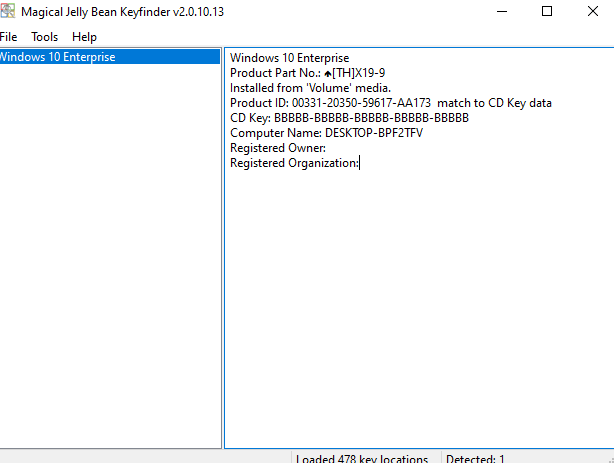Click the 'Detected: 1' status entry

click(x=475, y=458)
